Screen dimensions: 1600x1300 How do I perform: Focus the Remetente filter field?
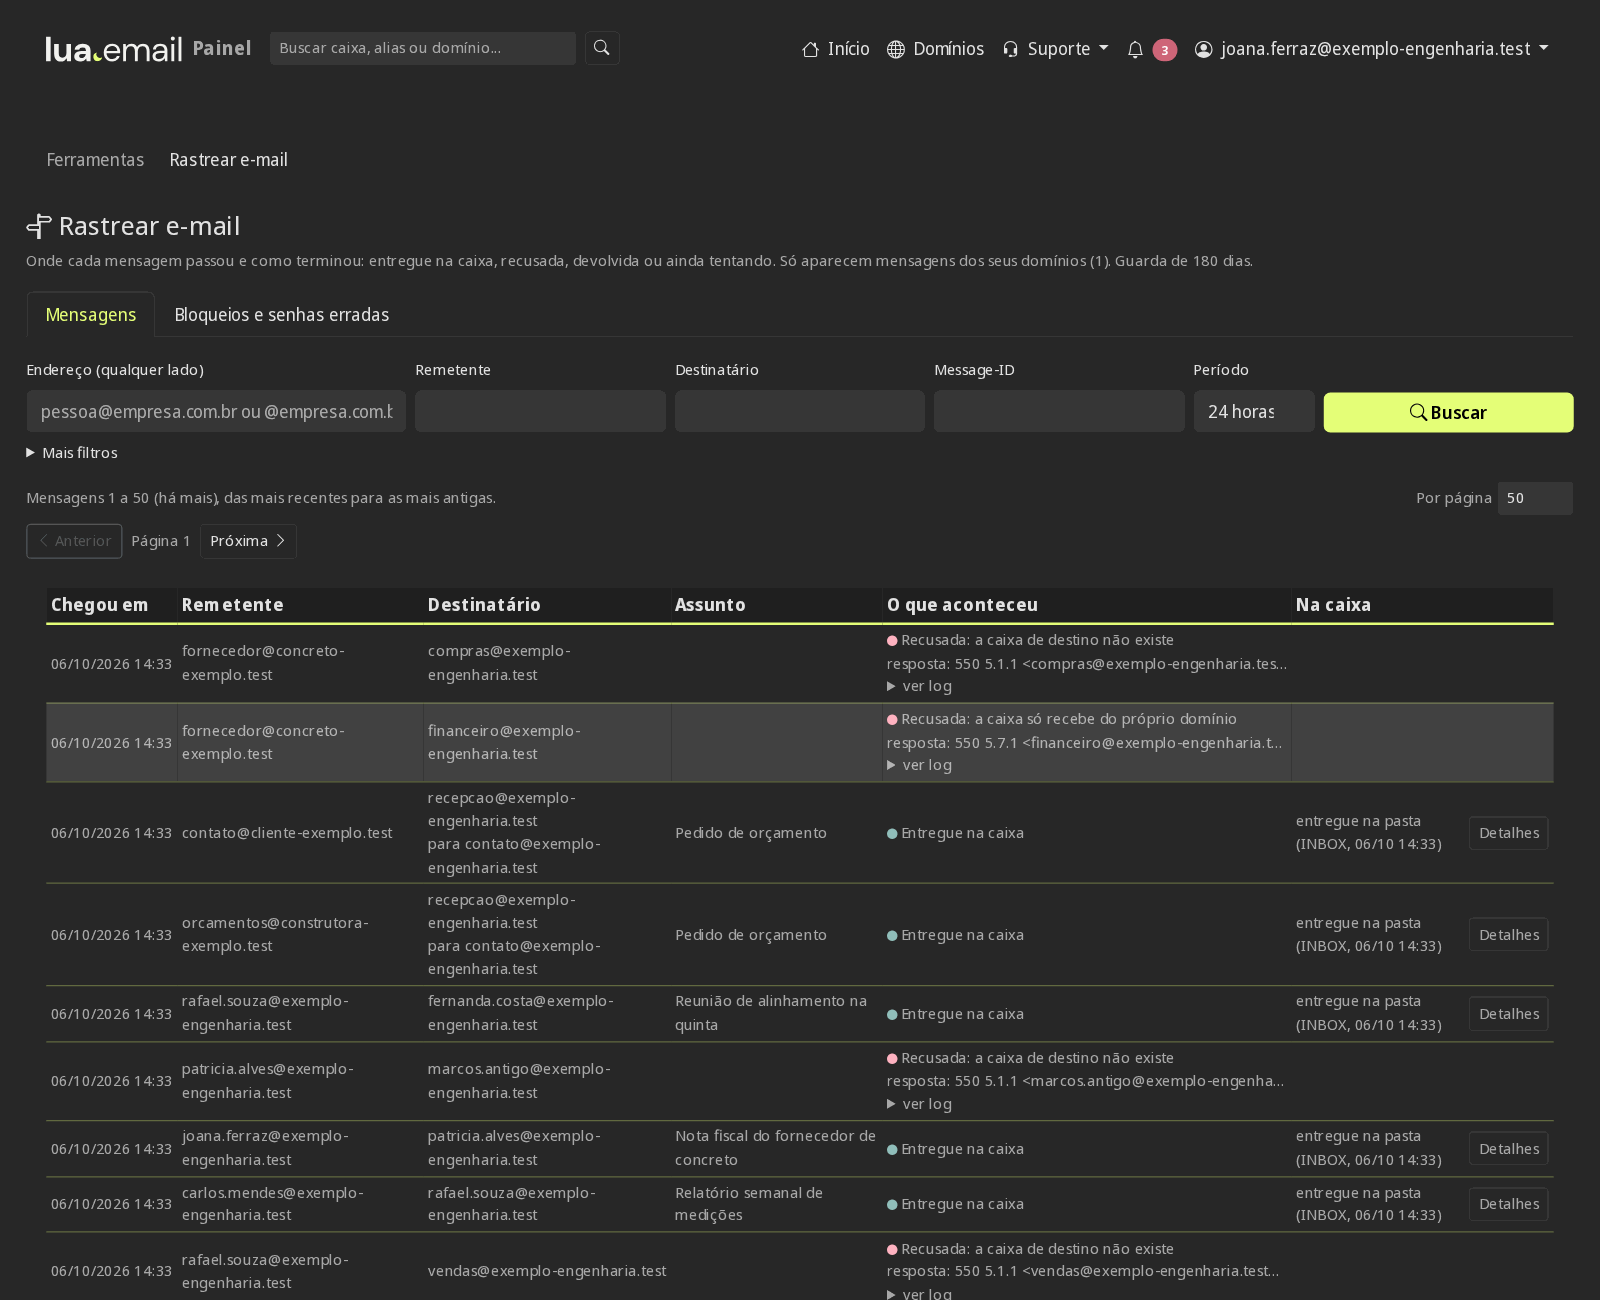click(x=540, y=411)
